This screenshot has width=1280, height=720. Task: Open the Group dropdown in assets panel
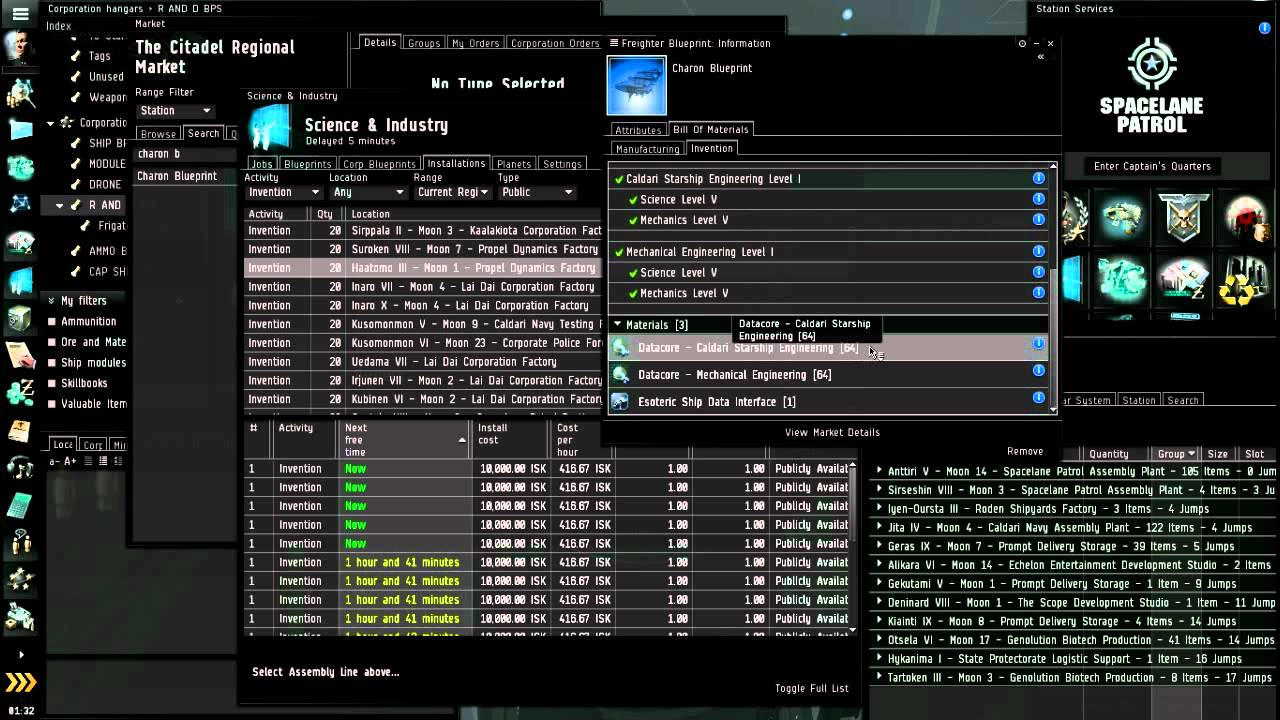click(1176, 454)
